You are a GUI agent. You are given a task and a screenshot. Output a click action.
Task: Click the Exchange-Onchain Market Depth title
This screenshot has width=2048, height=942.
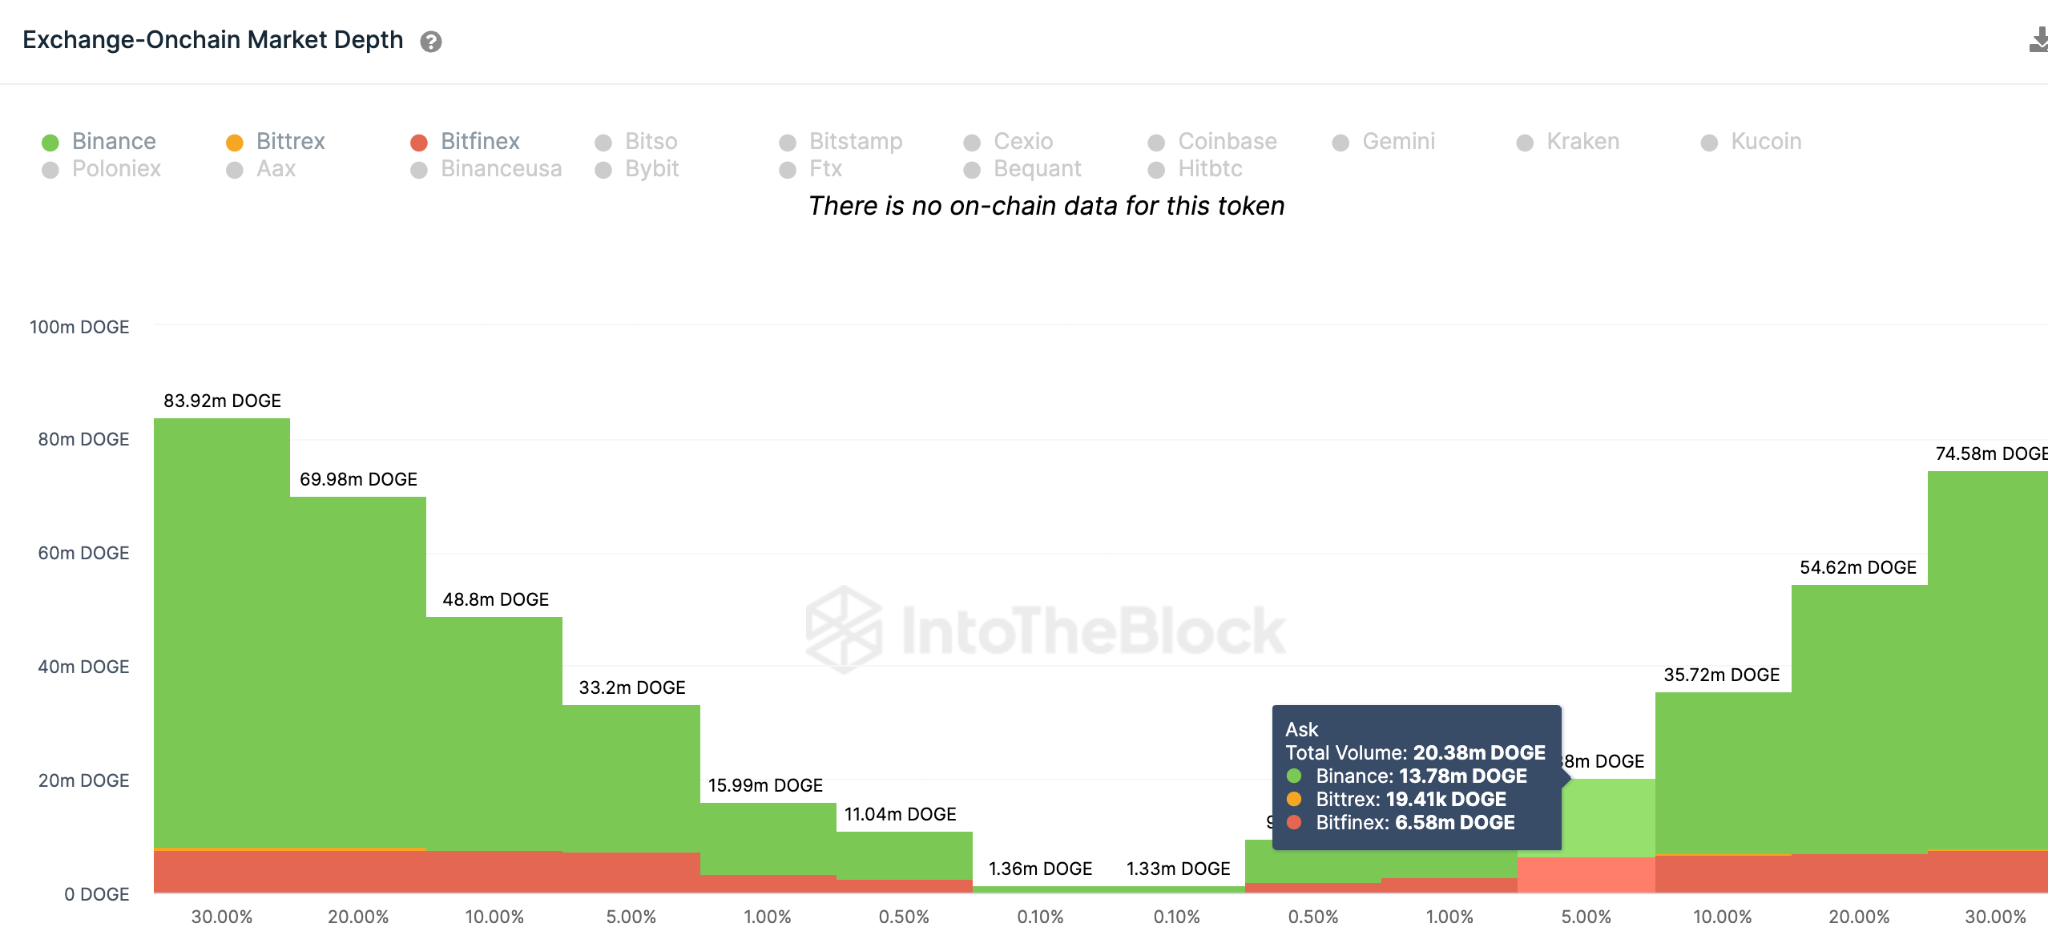(213, 40)
